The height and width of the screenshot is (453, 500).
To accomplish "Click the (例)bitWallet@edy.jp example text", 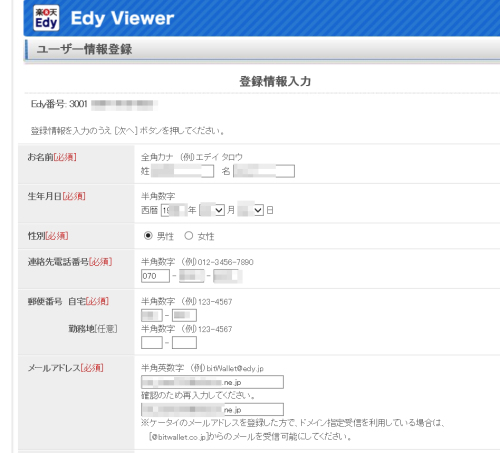I will point(227,368).
